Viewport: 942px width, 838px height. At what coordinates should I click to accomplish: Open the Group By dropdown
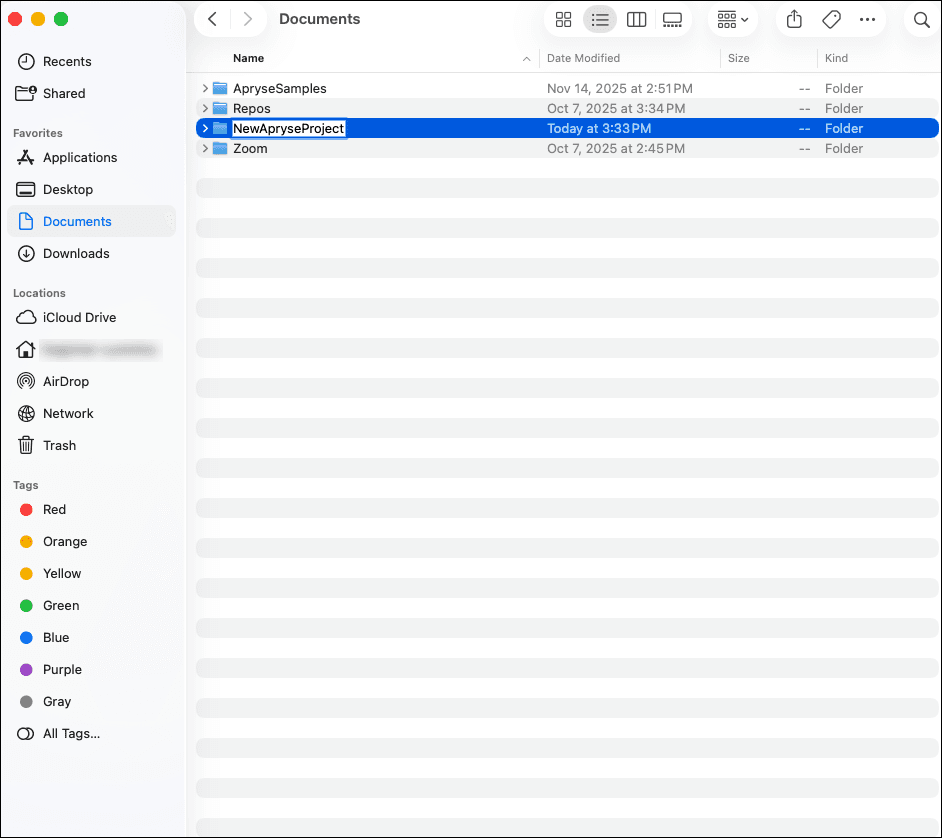point(733,20)
